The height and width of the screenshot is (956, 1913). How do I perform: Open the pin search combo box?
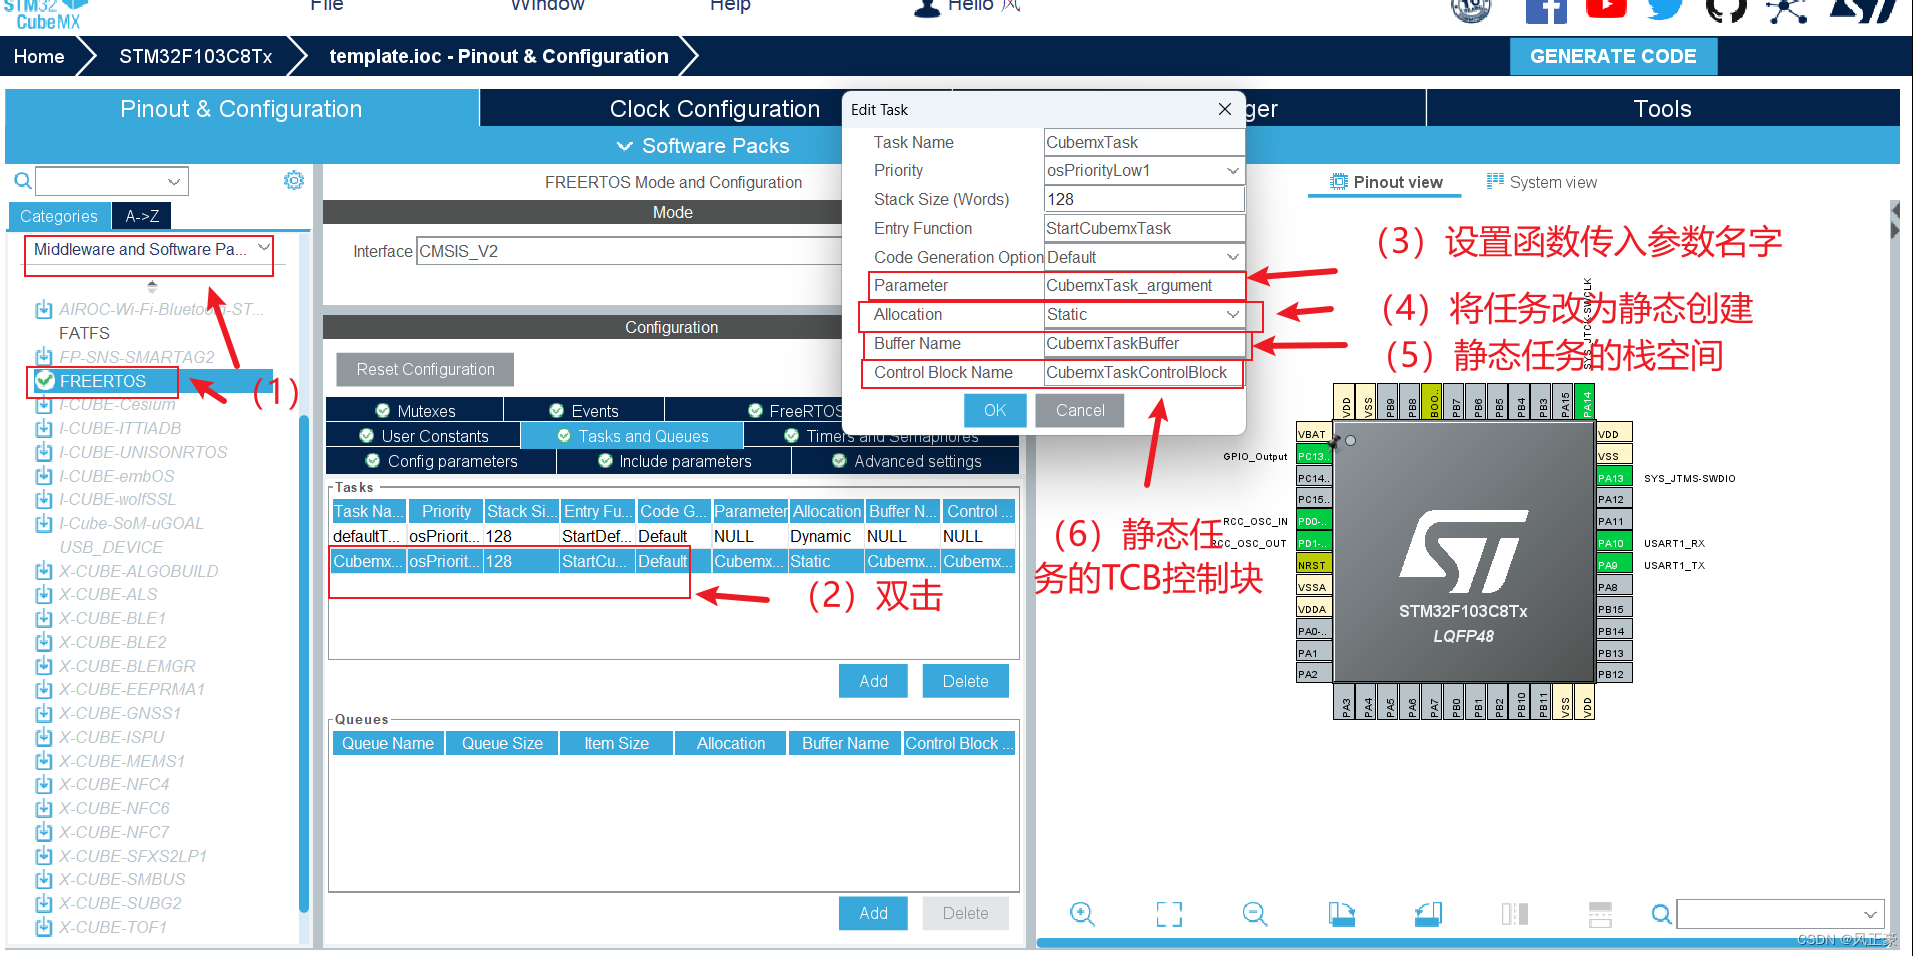coord(1781,914)
